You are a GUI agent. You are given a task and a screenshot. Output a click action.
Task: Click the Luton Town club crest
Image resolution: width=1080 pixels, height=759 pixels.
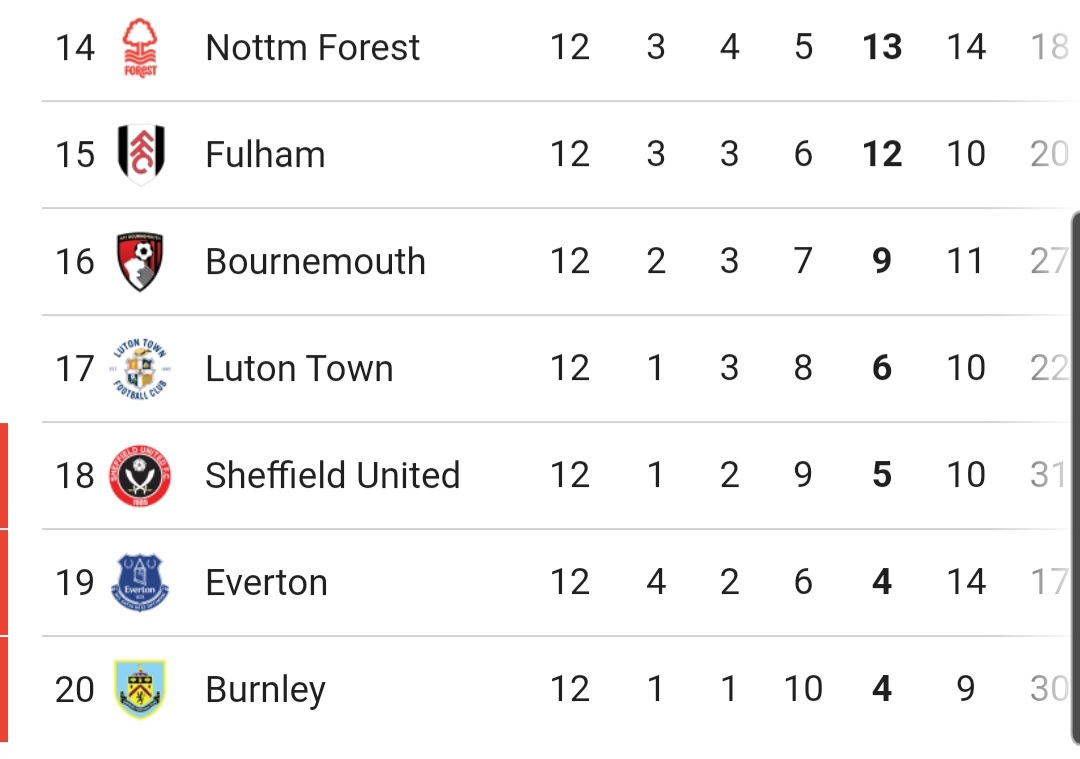pos(140,368)
